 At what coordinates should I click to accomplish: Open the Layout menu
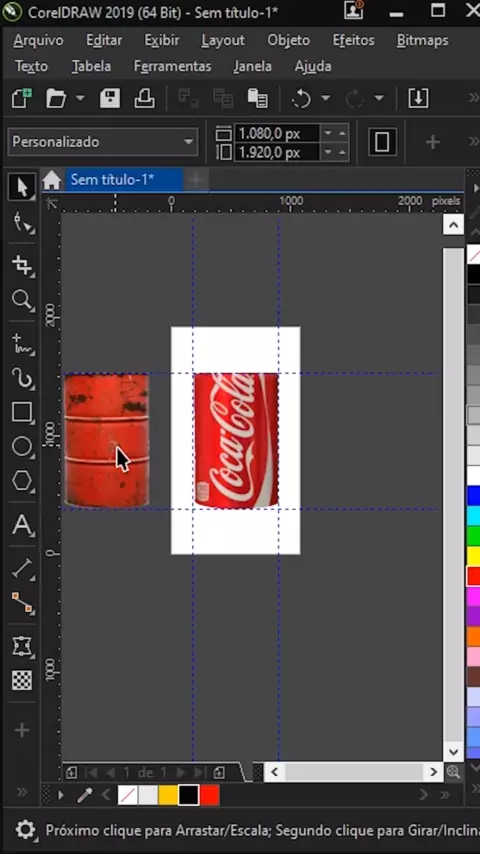point(223,40)
